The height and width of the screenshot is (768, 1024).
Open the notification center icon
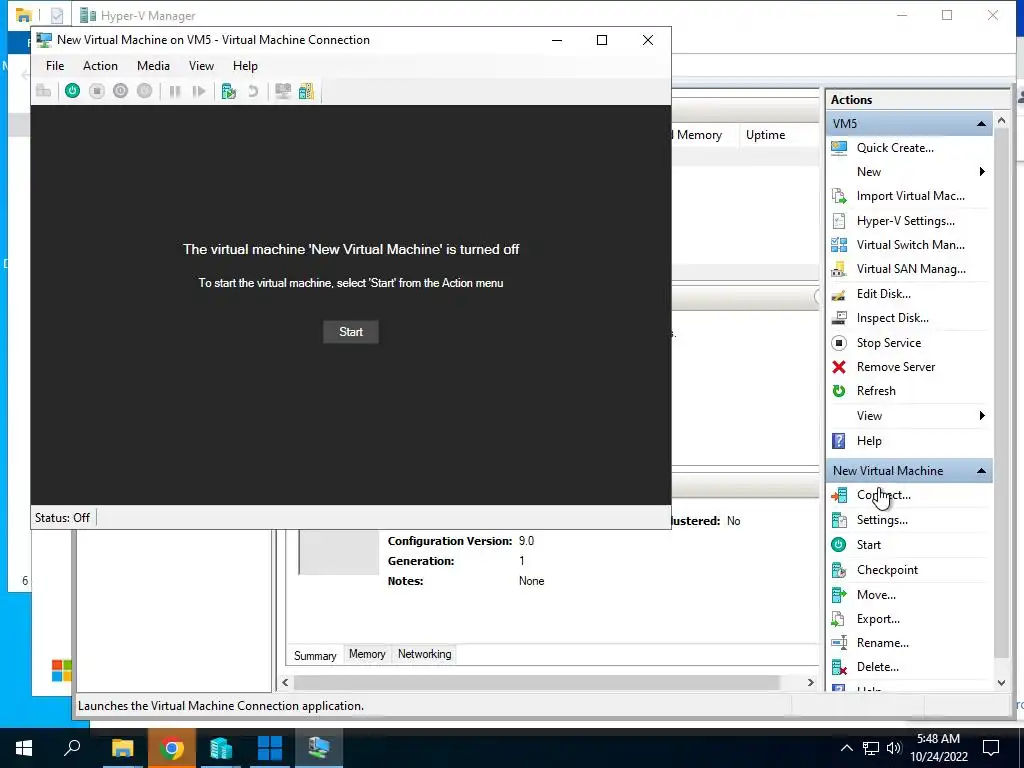pyautogui.click(x=991, y=748)
